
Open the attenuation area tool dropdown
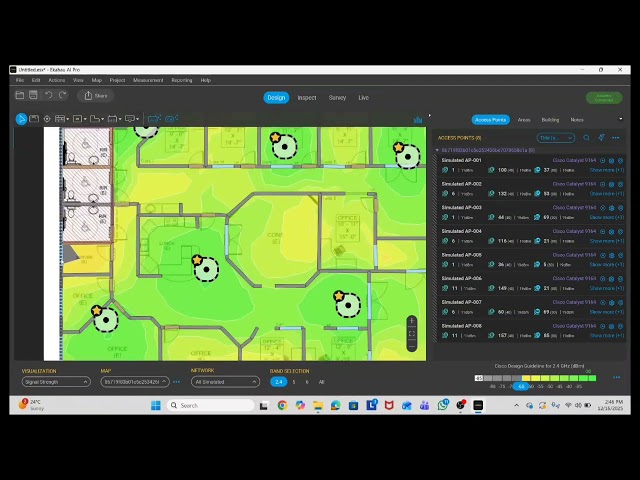click(85, 119)
